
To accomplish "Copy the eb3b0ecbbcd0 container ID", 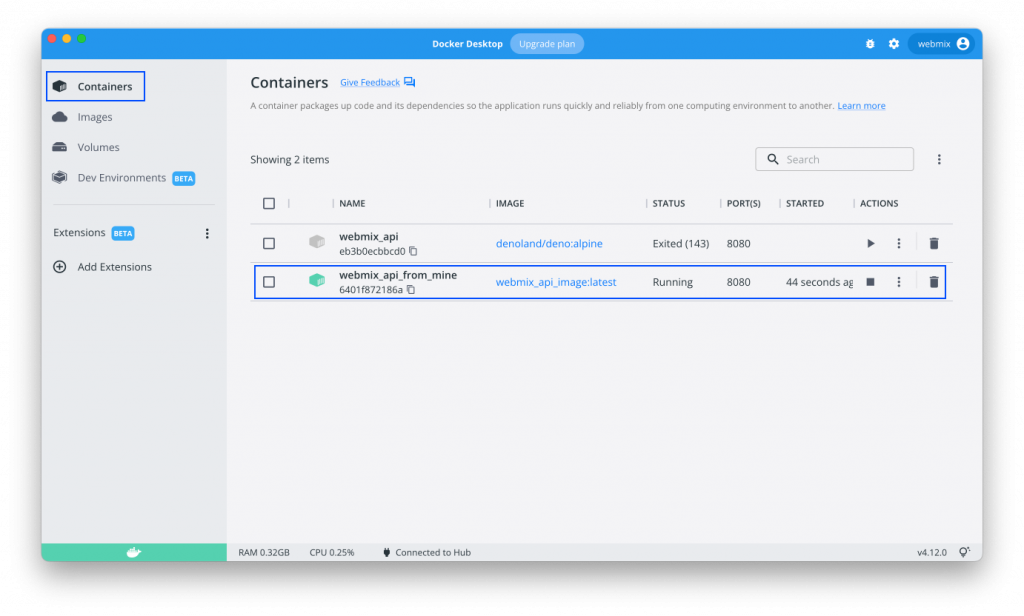I will (x=413, y=251).
